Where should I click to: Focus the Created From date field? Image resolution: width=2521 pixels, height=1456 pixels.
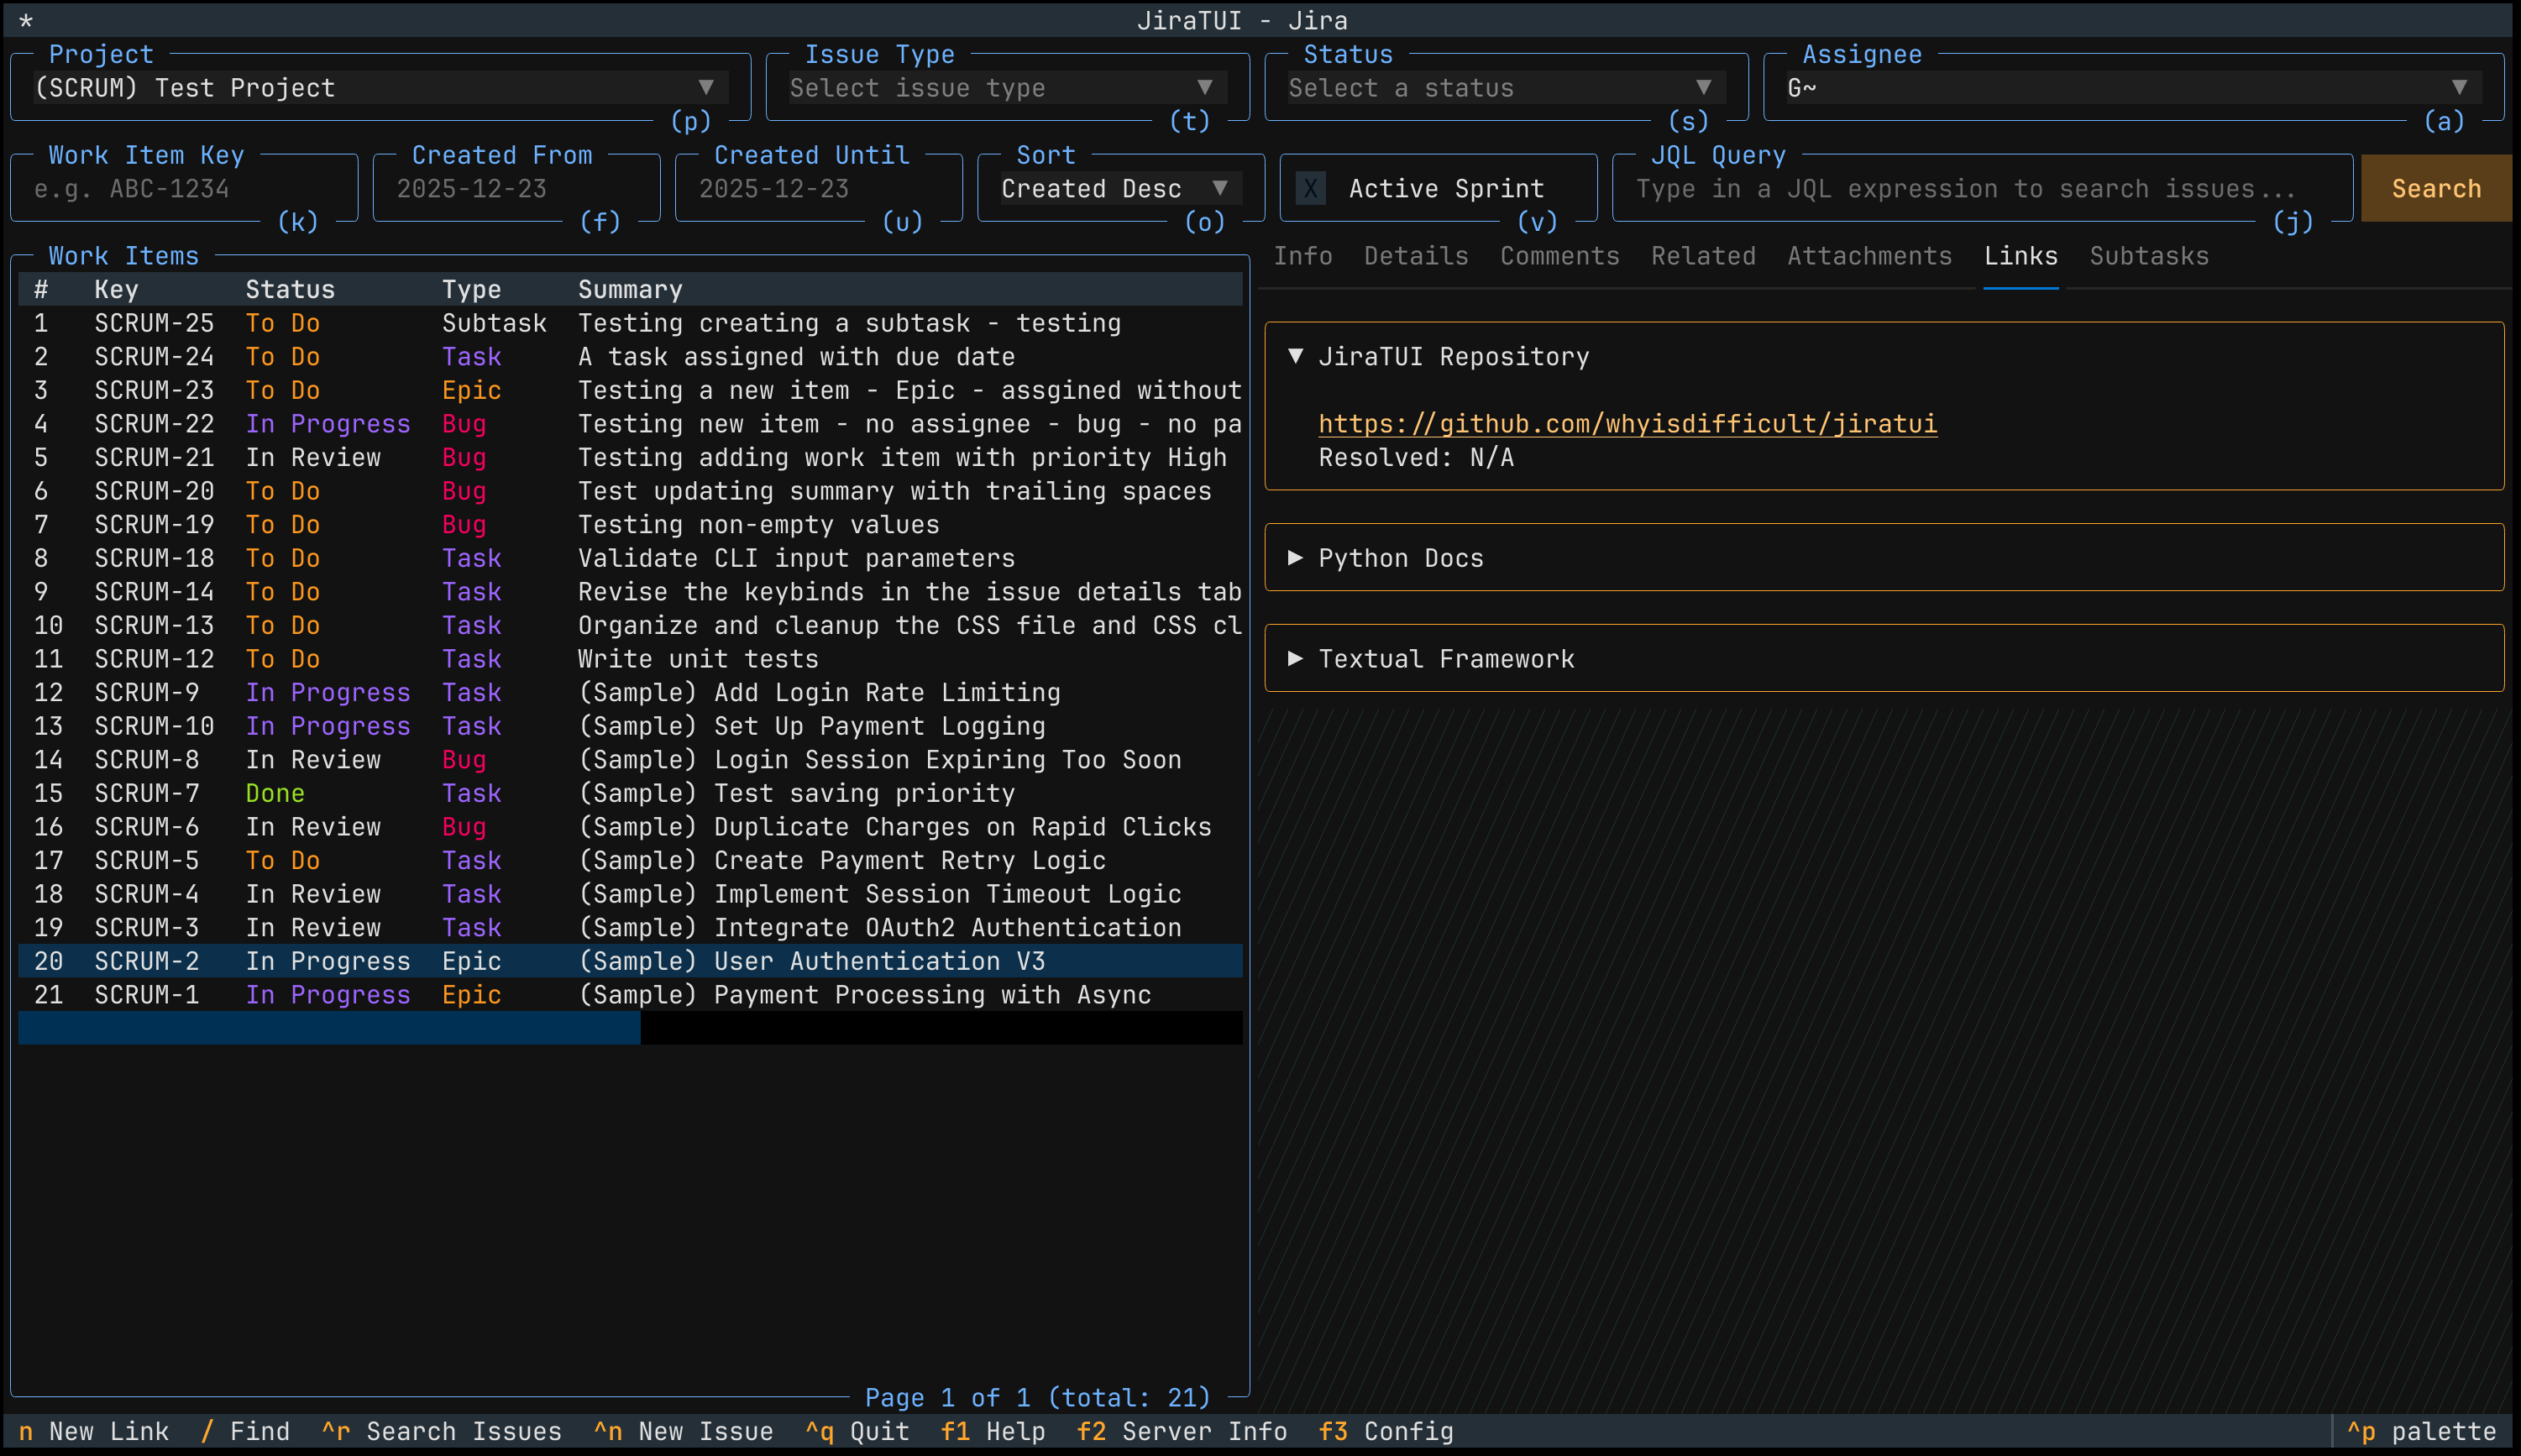click(x=517, y=189)
